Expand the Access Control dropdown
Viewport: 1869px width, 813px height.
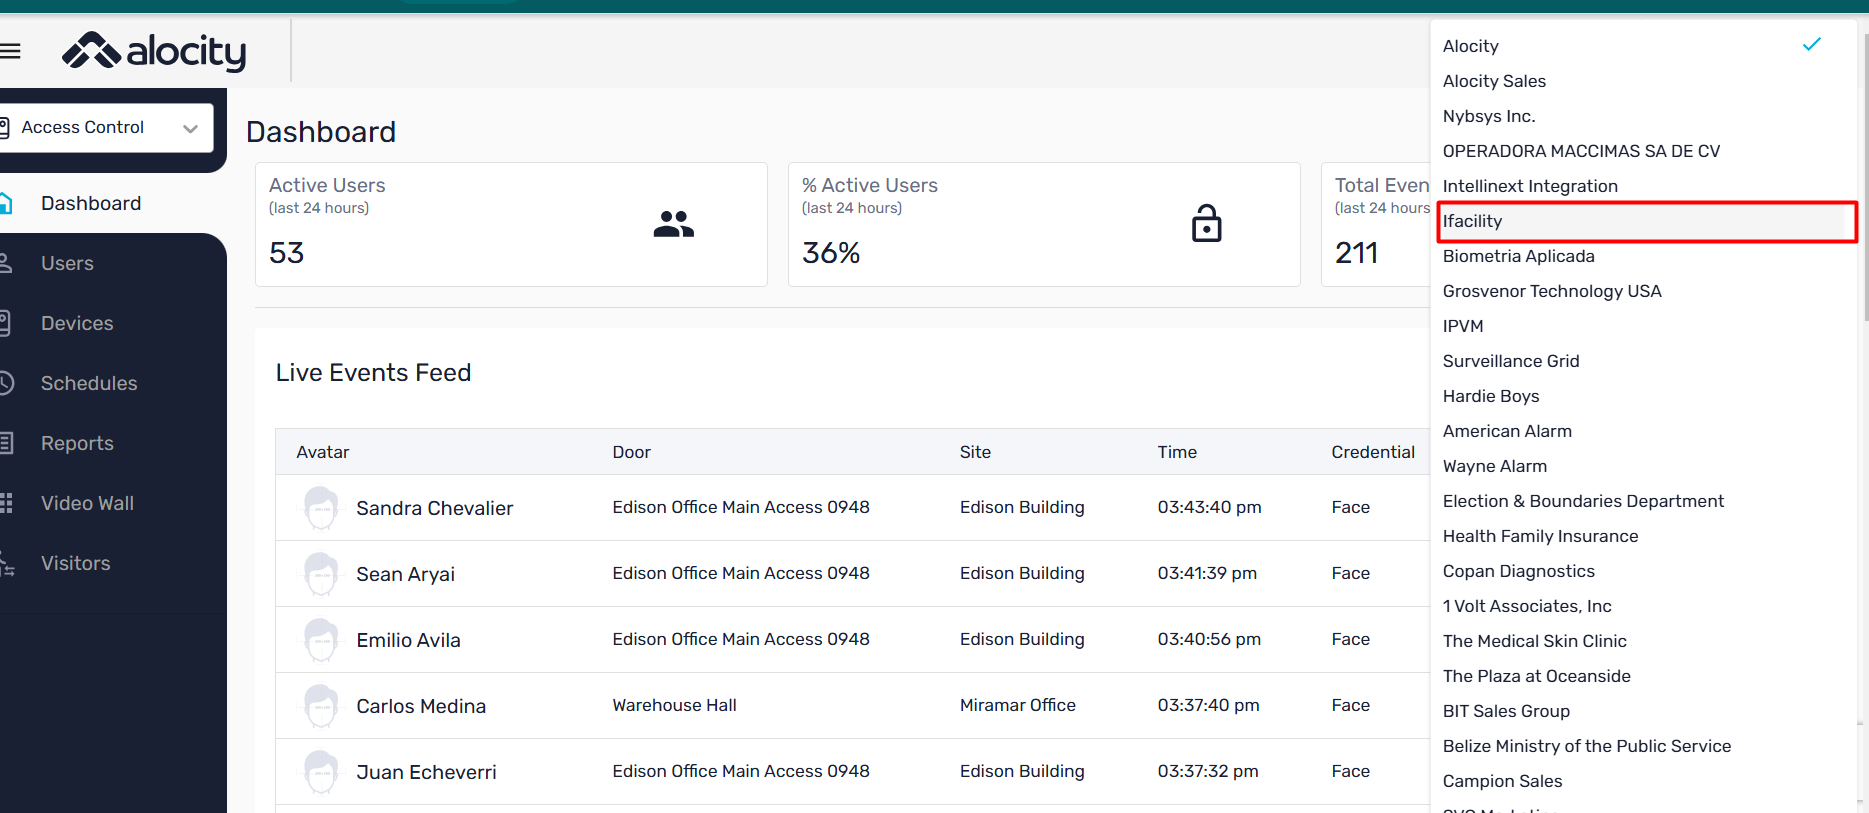click(106, 128)
